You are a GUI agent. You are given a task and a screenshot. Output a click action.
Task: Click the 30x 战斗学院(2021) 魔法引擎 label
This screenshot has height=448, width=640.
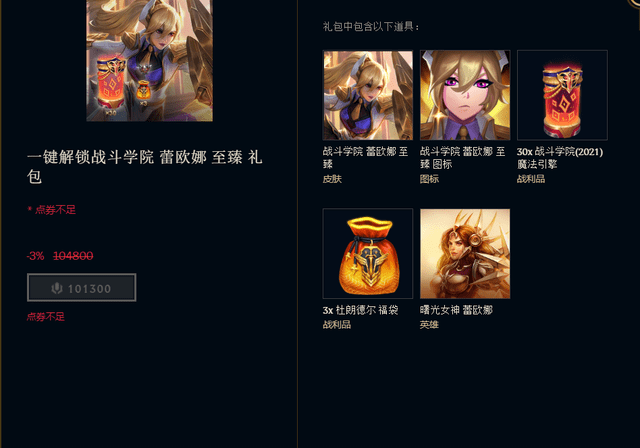tap(560, 157)
